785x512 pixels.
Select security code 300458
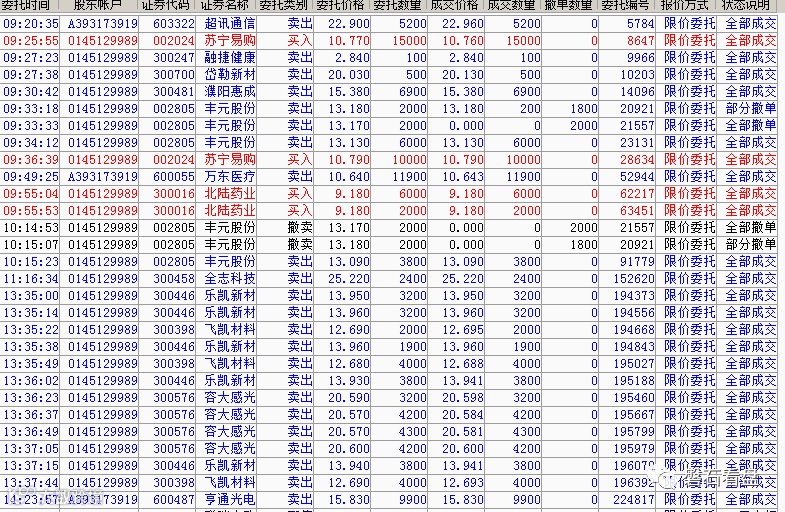click(x=174, y=279)
